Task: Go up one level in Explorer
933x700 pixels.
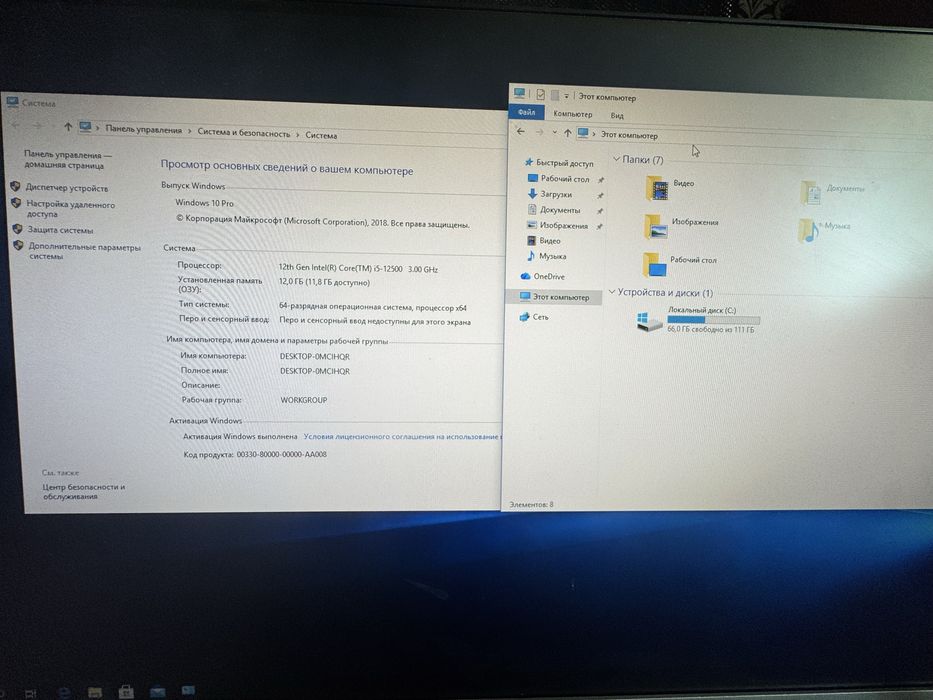Action: (567, 133)
